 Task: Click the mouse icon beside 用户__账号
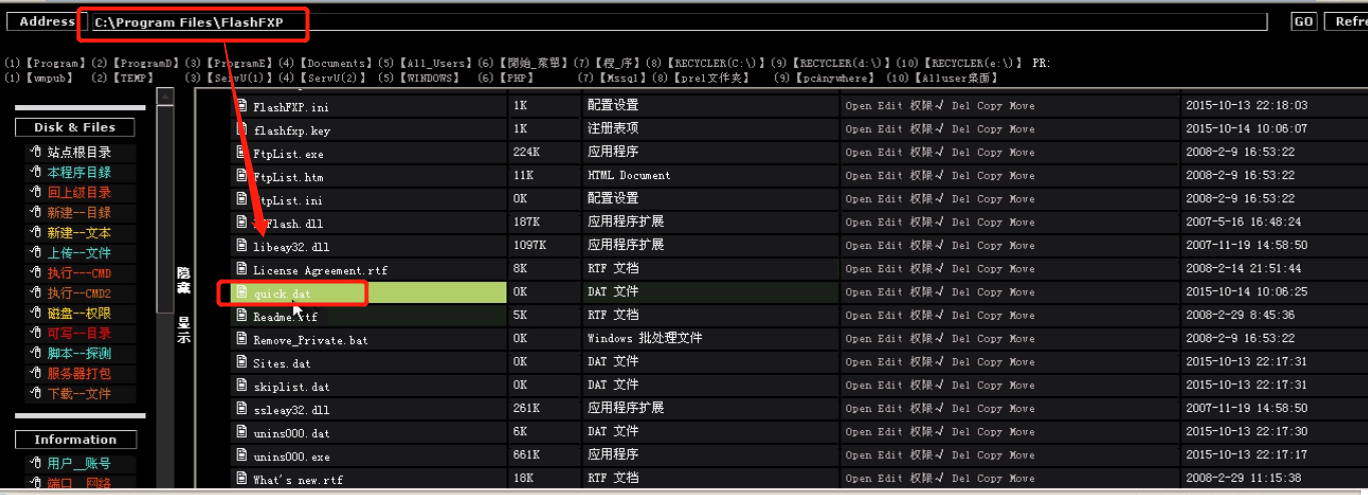click(36, 463)
